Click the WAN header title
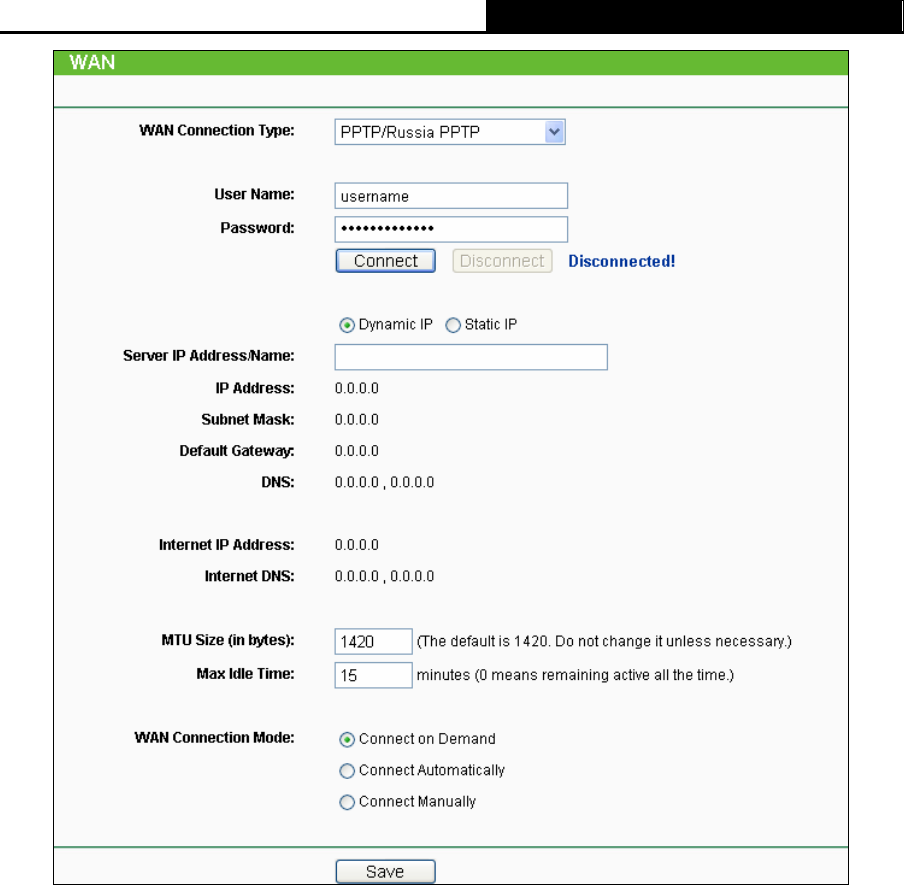 [x=92, y=62]
